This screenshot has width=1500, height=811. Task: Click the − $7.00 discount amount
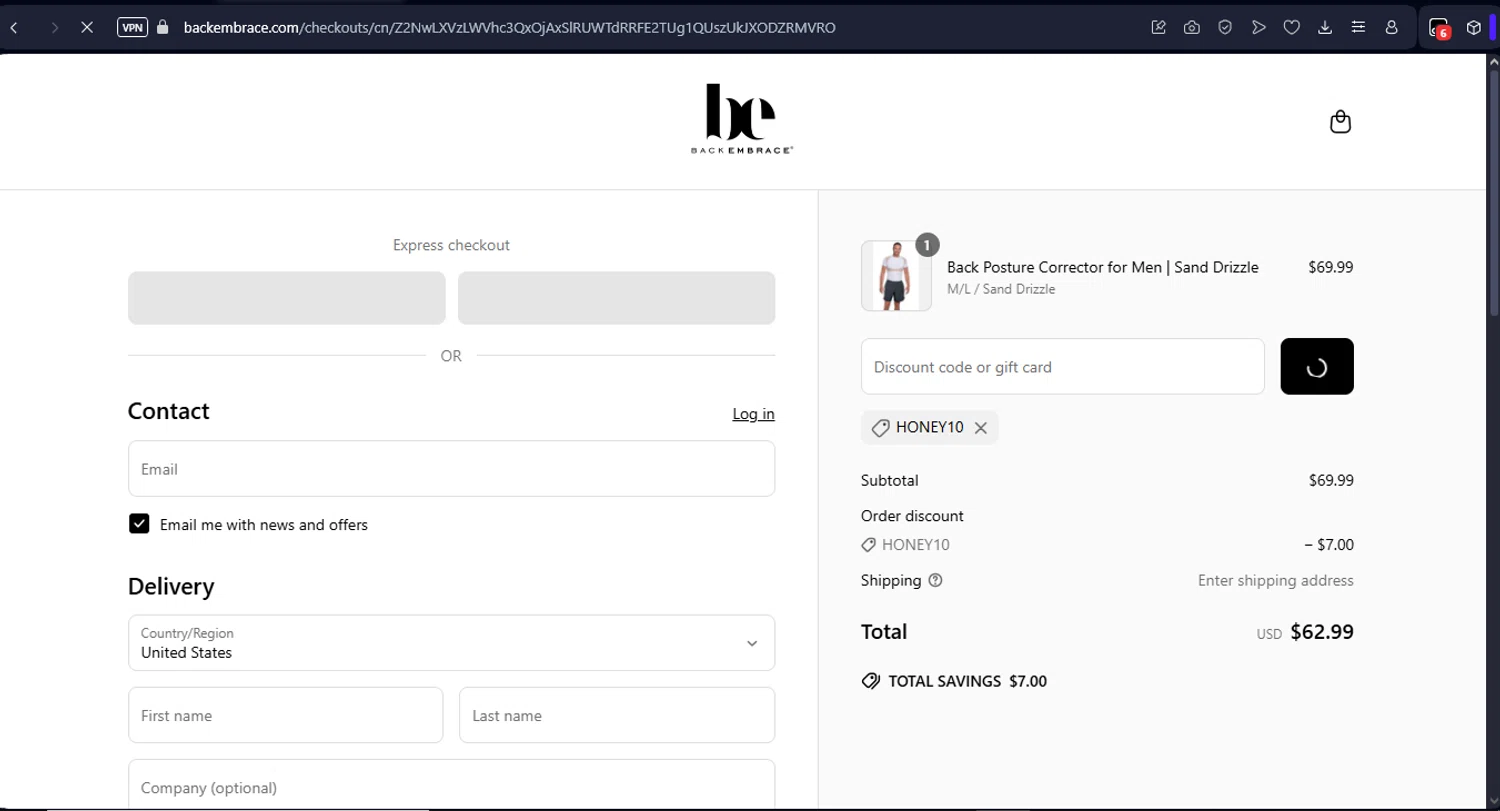[x=1329, y=545]
